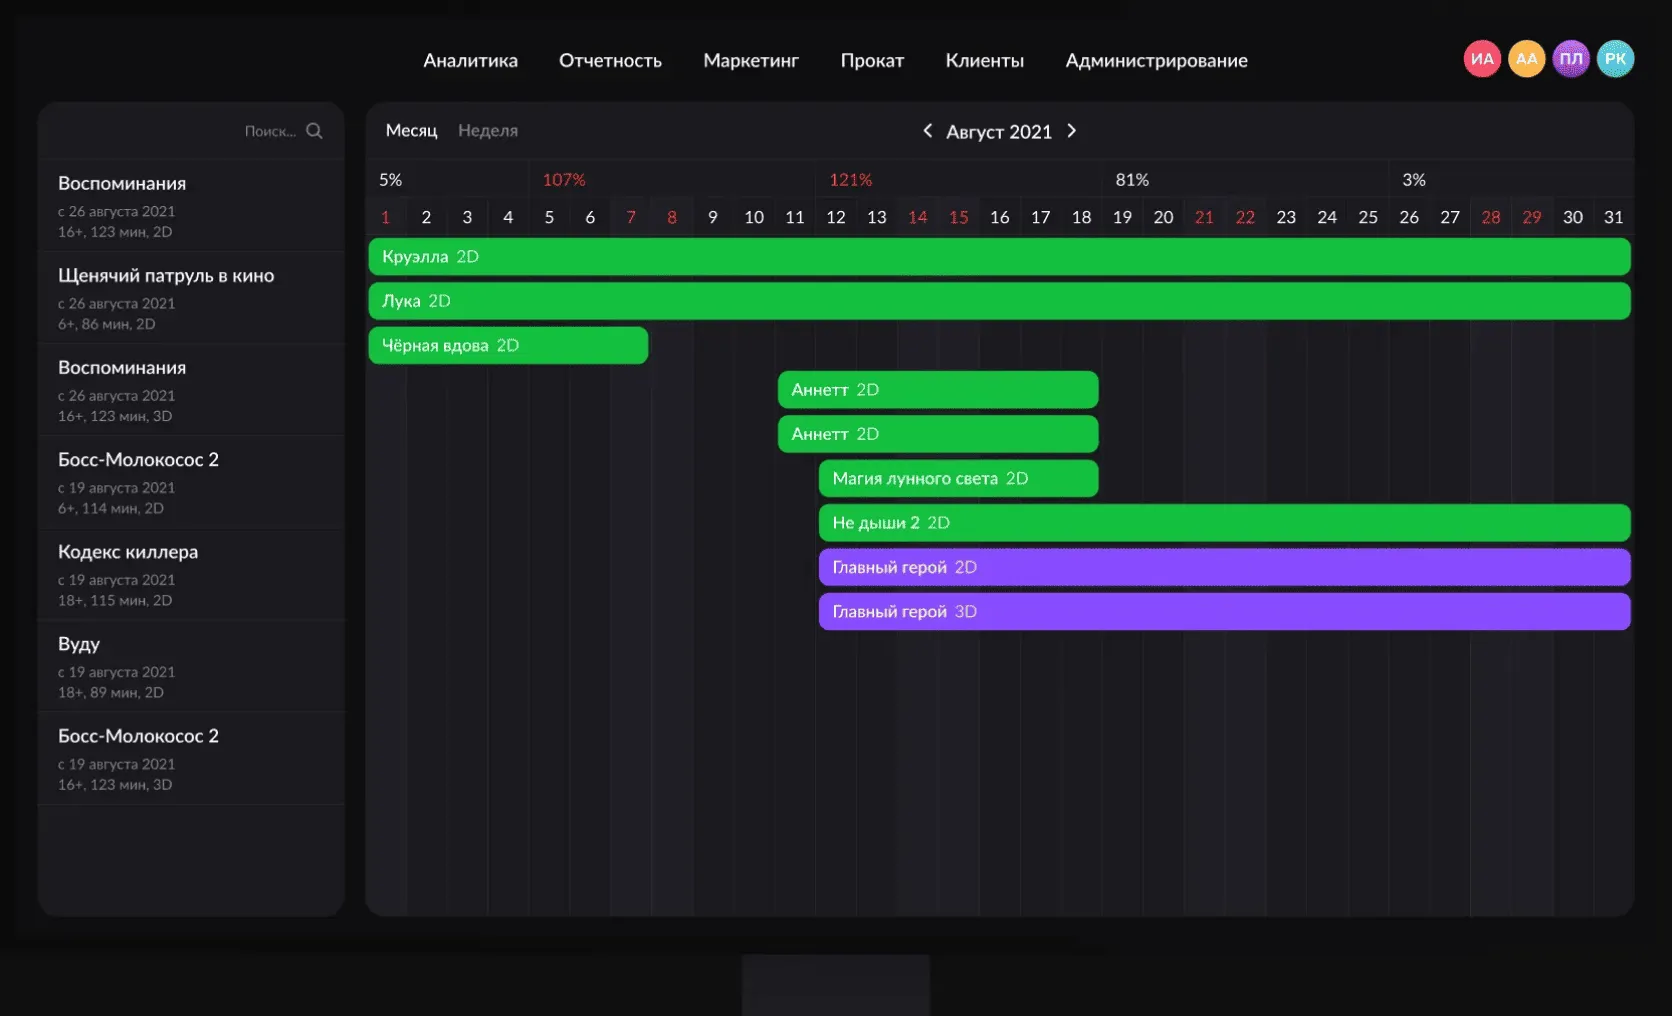This screenshot has width=1672, height=1016.
Task: Click the 3% occupancy value
Action: click(x=1414, y=180)
